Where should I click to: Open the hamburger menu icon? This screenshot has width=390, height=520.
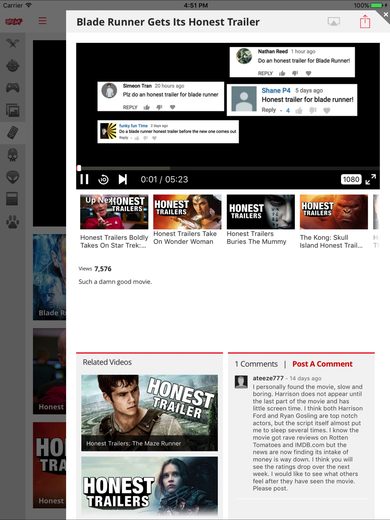[43, 21]
